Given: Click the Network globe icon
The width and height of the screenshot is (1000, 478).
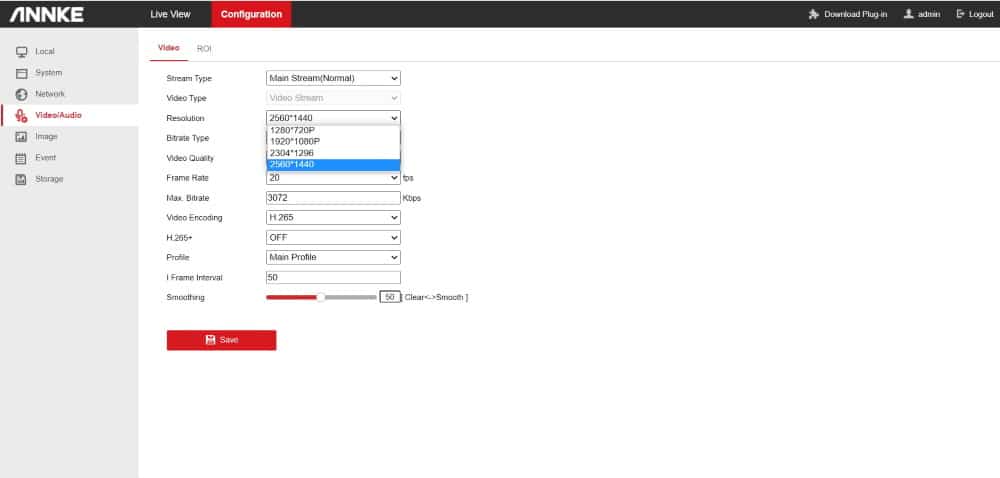Looking at the screenshot, I should [x=21, y=94].
